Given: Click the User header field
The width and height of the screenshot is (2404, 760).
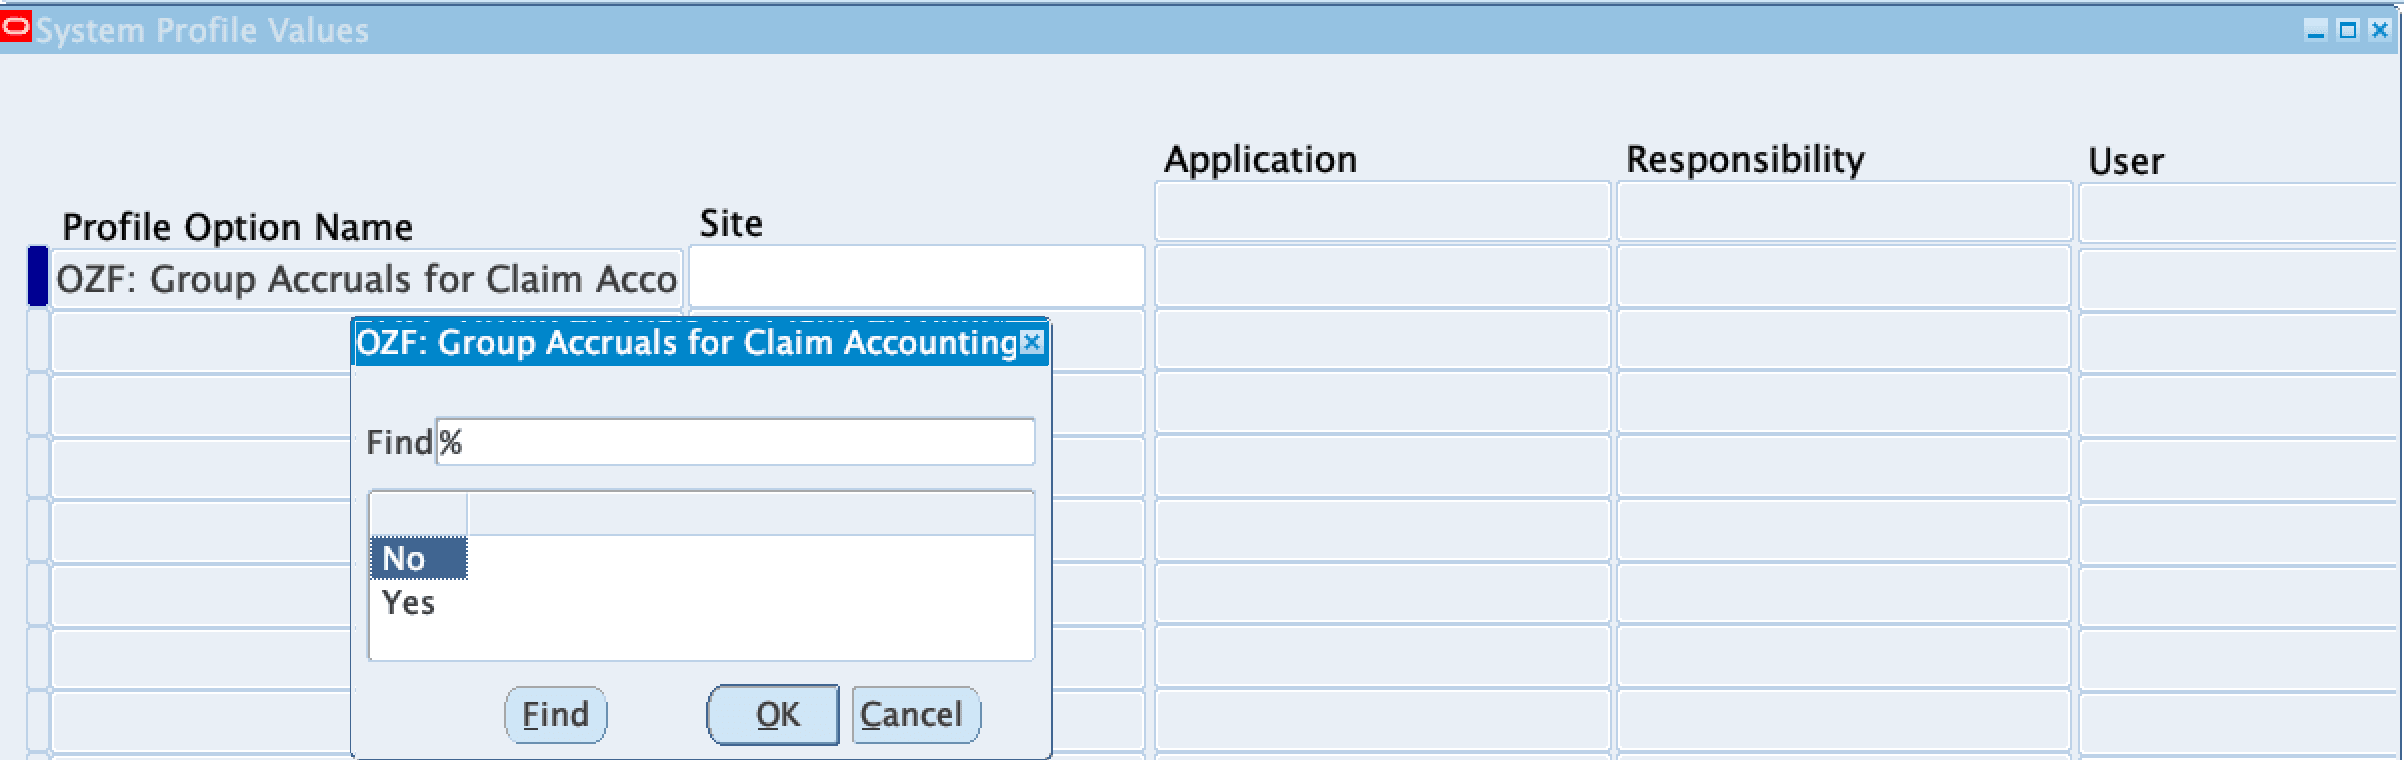Looking at the screenshot, I should tap(2238, 211).
